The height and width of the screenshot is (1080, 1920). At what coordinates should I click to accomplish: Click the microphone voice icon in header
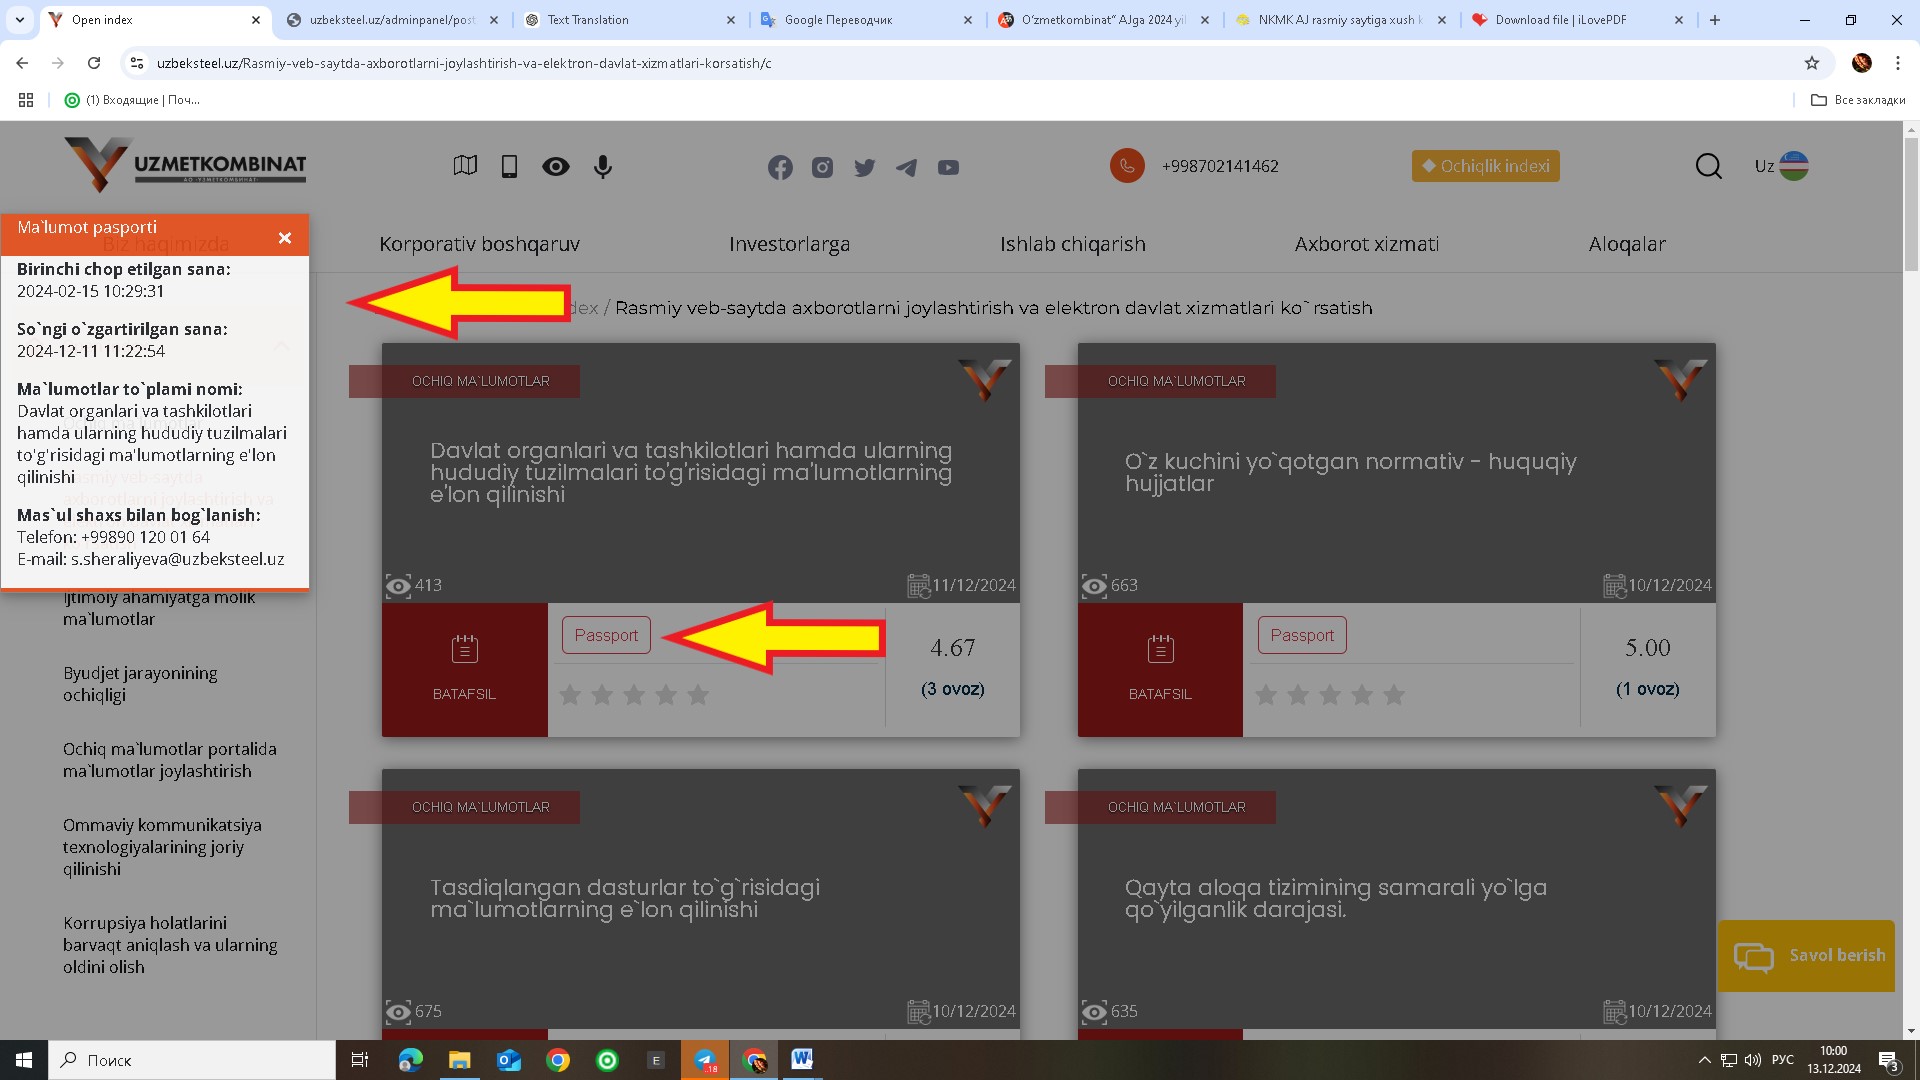tap(603, 166)
